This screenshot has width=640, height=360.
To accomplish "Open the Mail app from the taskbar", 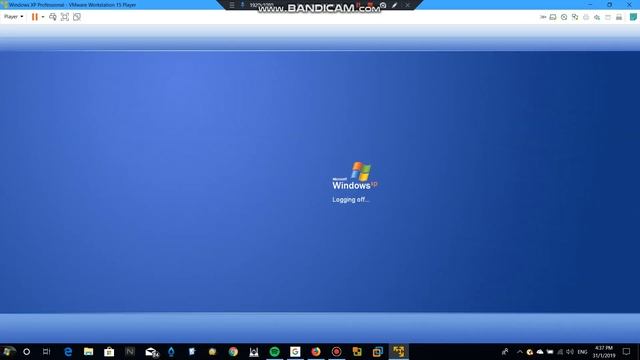I will click(151, 351).
